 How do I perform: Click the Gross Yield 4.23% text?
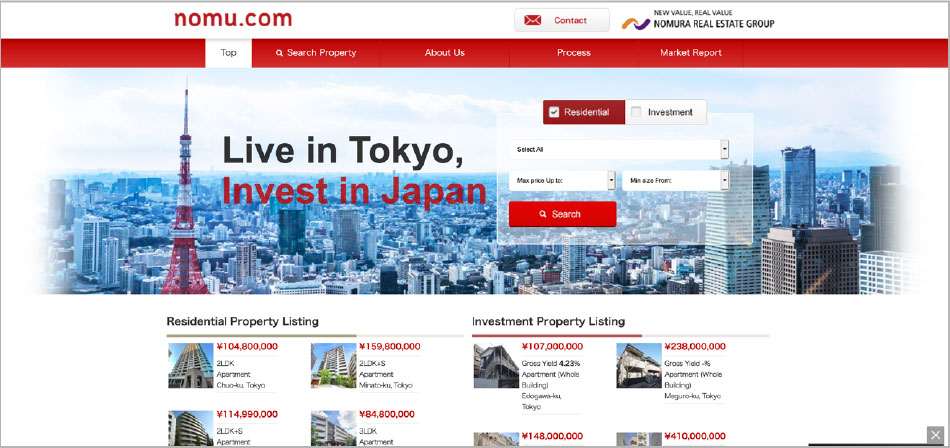[x=551, y=364]
